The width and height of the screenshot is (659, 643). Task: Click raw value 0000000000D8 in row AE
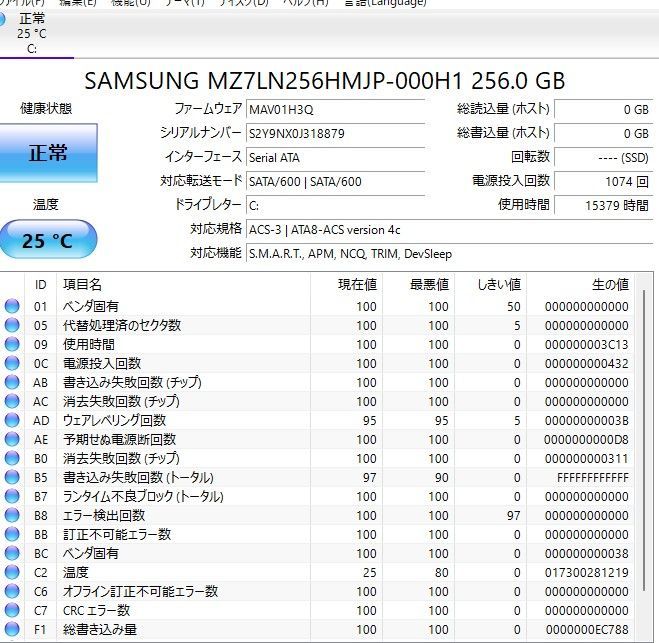tap(586, 439)
